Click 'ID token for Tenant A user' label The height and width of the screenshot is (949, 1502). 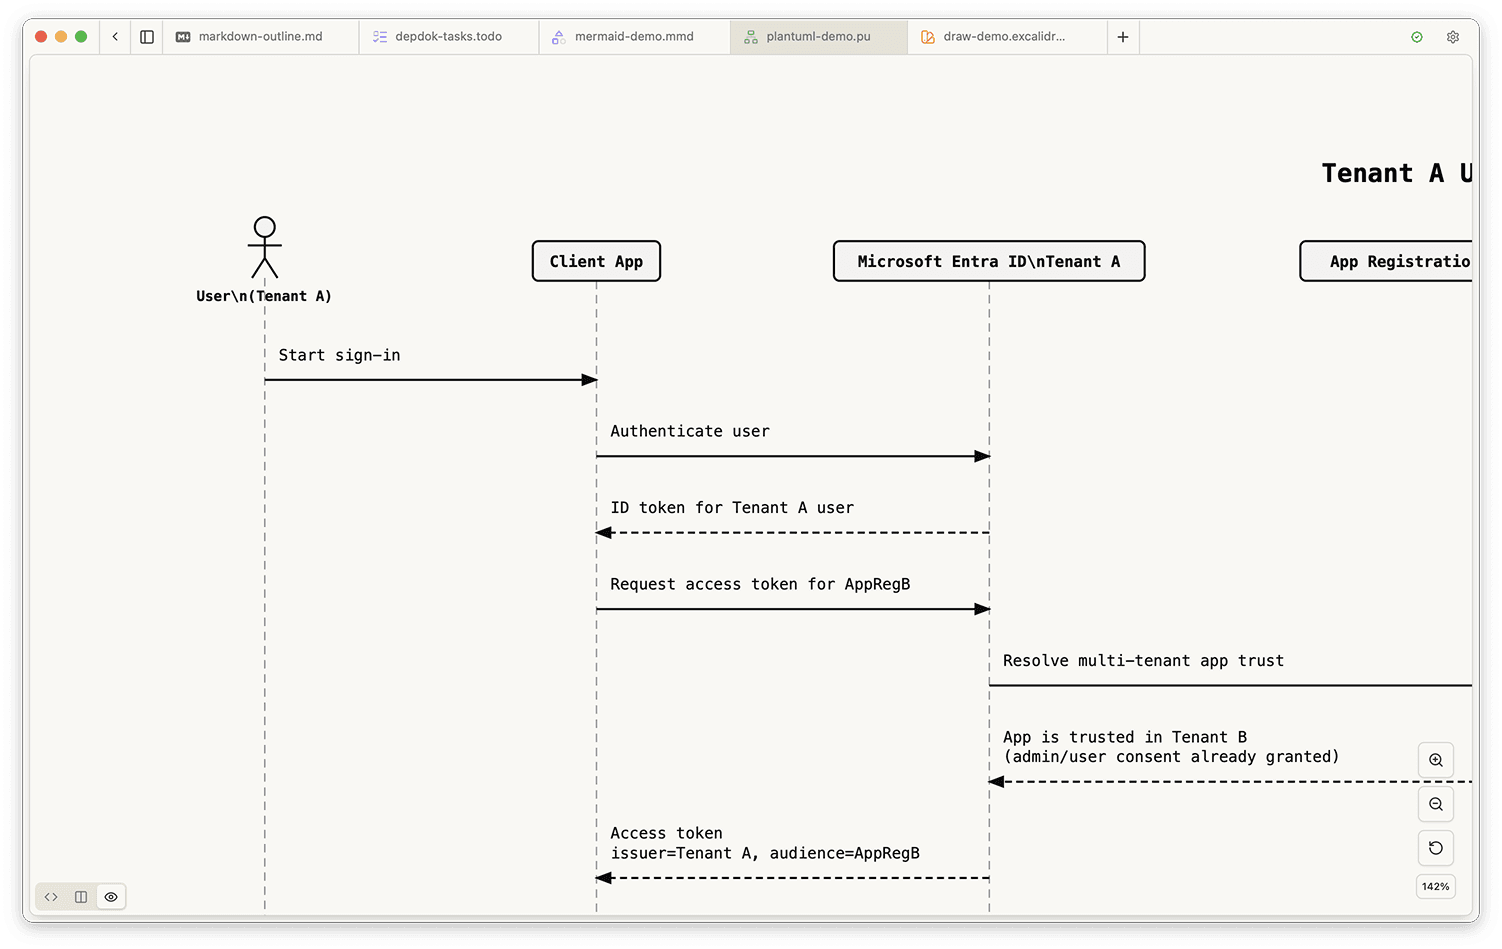pos(732,508)
